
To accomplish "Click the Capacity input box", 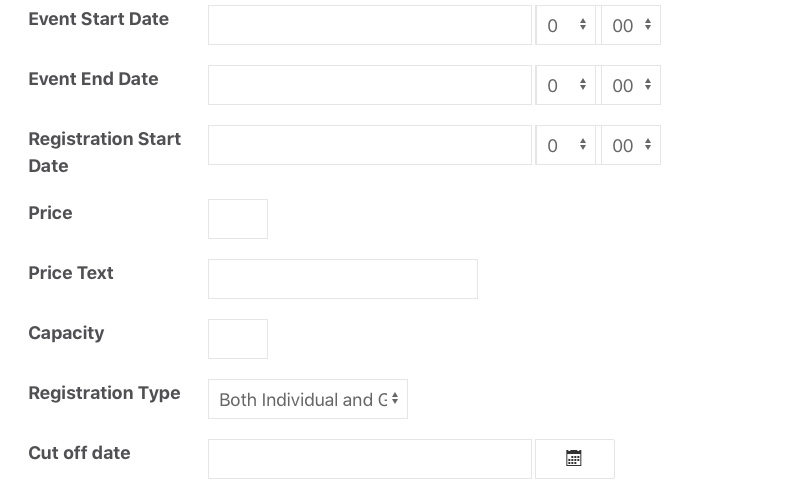I will click(x=238, y=339).
